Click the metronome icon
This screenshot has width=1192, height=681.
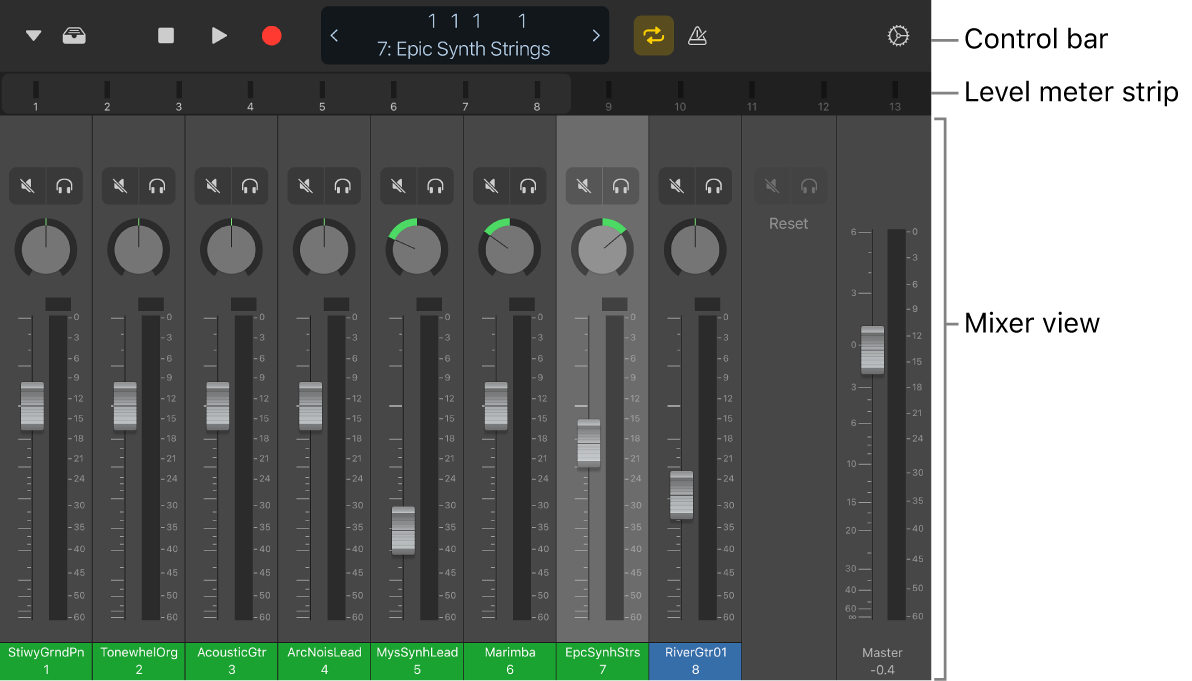[x=697, y=35]
